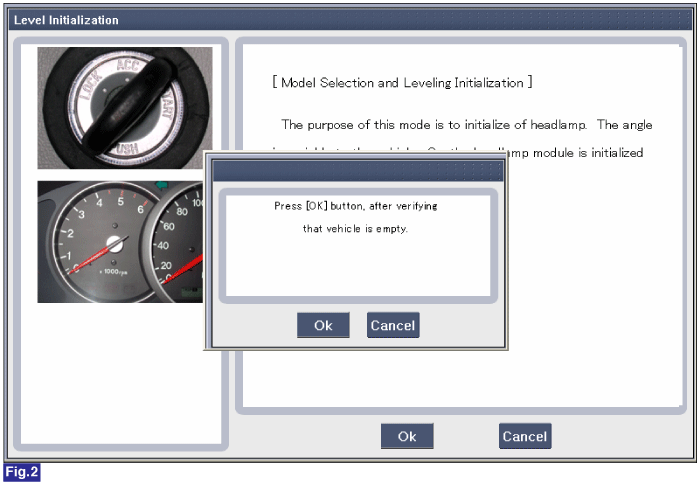The image size is (700, 483).
Task: Click the 'The purpose of this mode' sentence
Action: coord(467,125)
